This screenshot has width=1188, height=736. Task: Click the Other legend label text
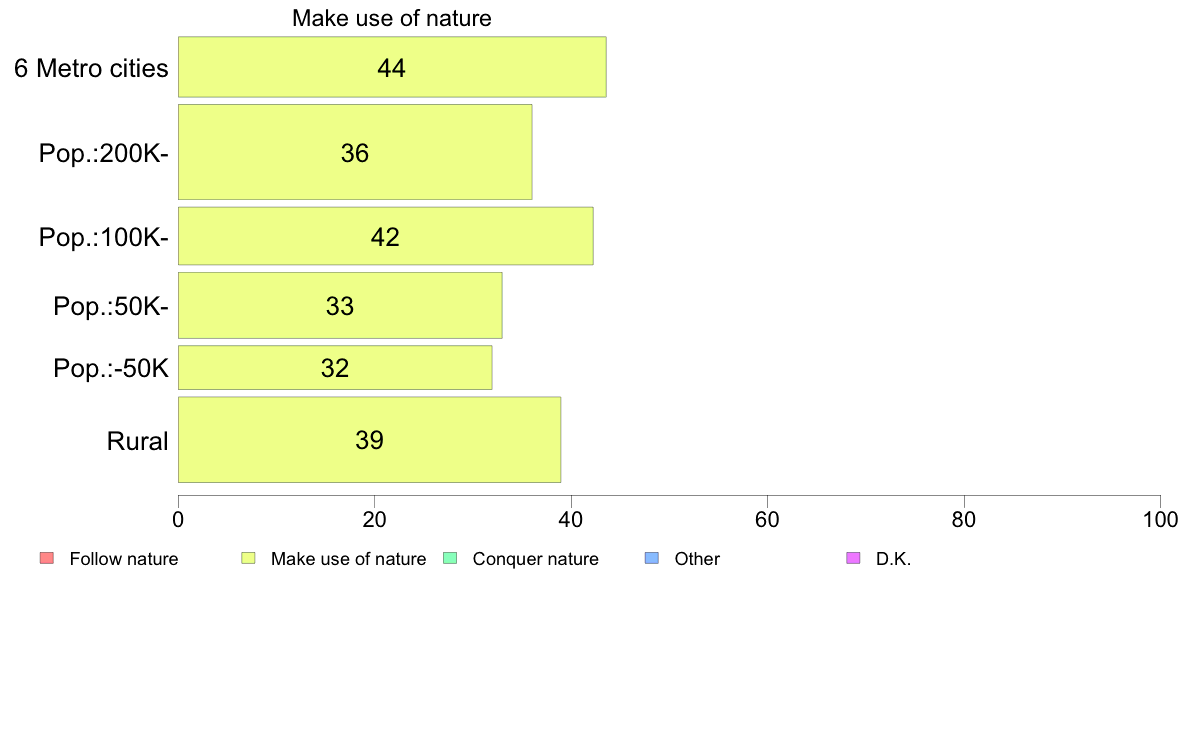pos(697,559)
